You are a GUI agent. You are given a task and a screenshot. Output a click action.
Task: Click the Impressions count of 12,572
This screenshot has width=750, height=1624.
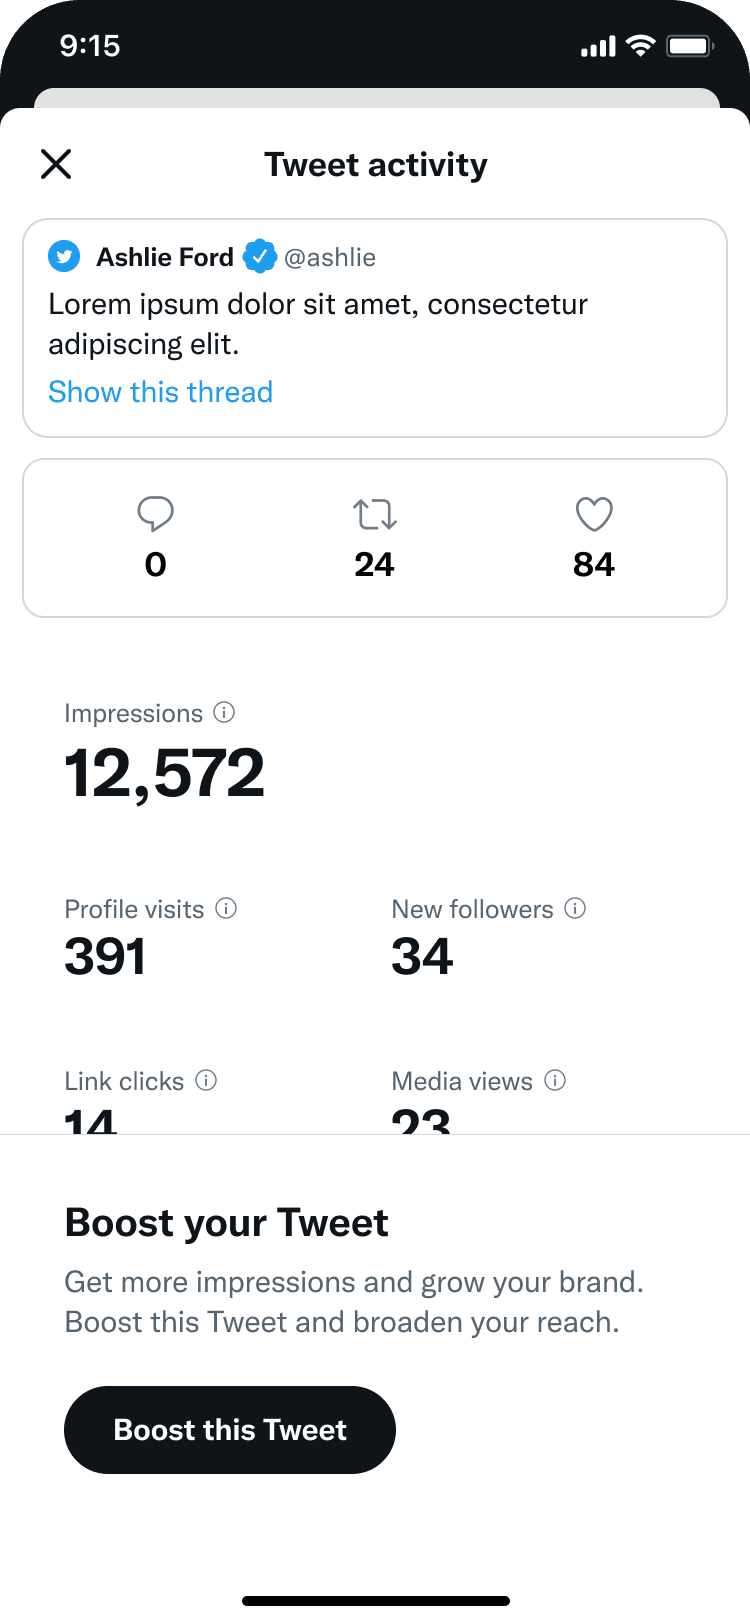(x=164, y=769)
